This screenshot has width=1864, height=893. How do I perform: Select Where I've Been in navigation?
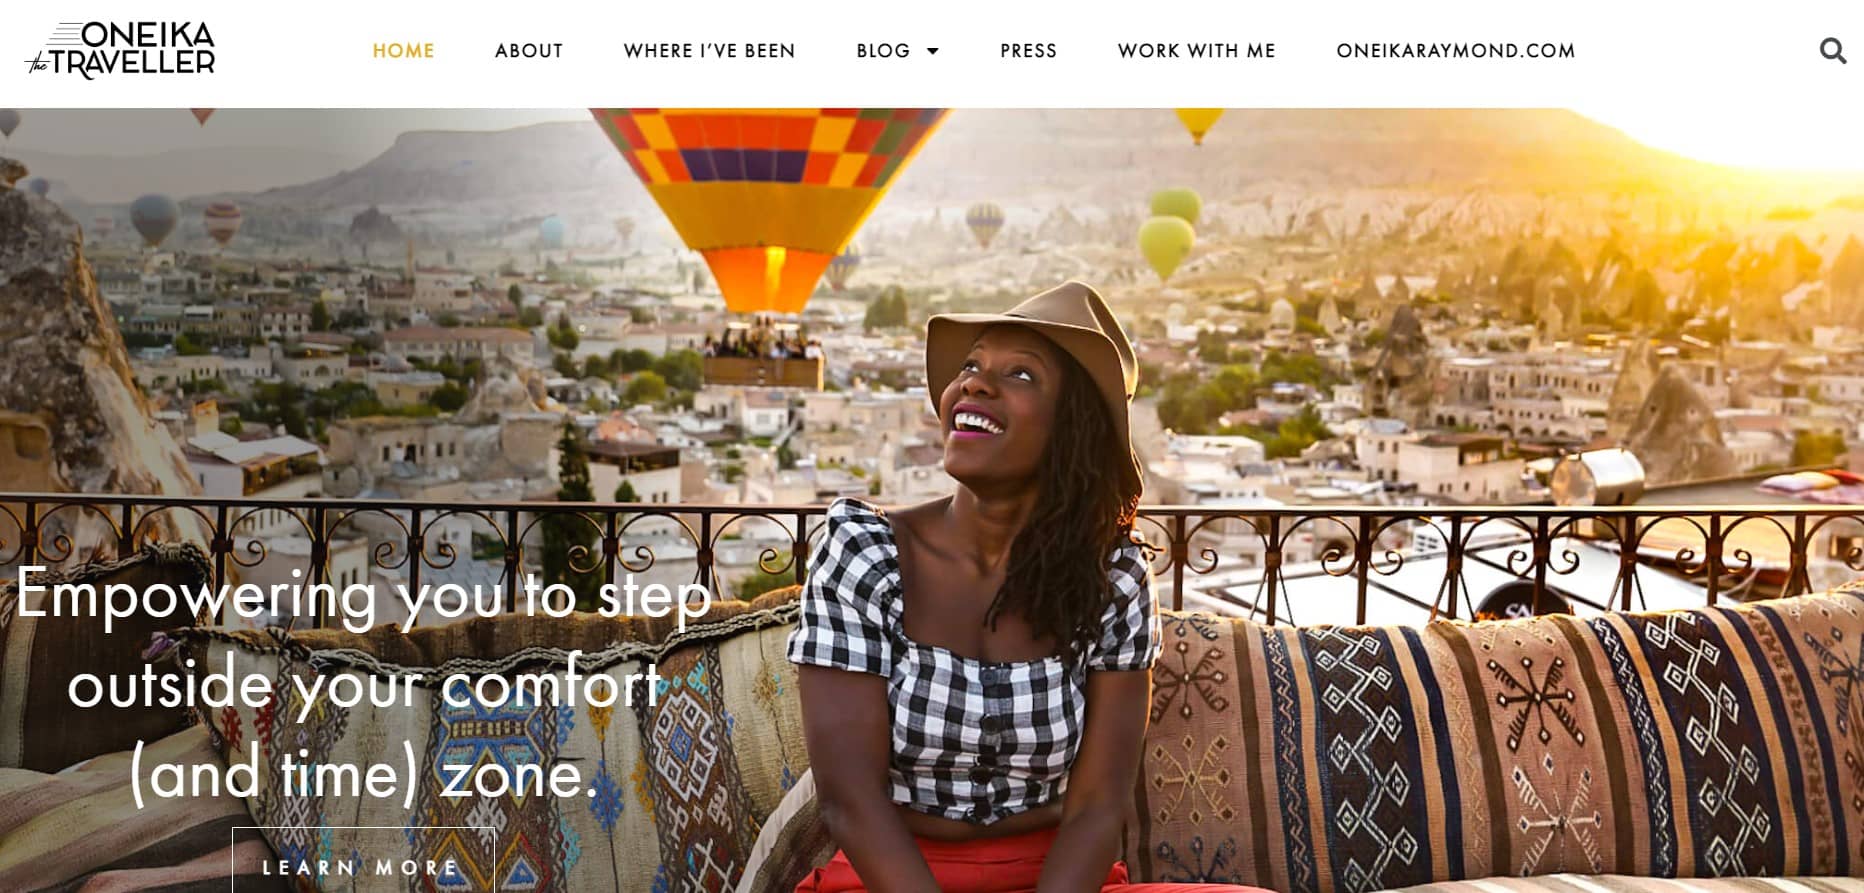click(x=709, y=50)
